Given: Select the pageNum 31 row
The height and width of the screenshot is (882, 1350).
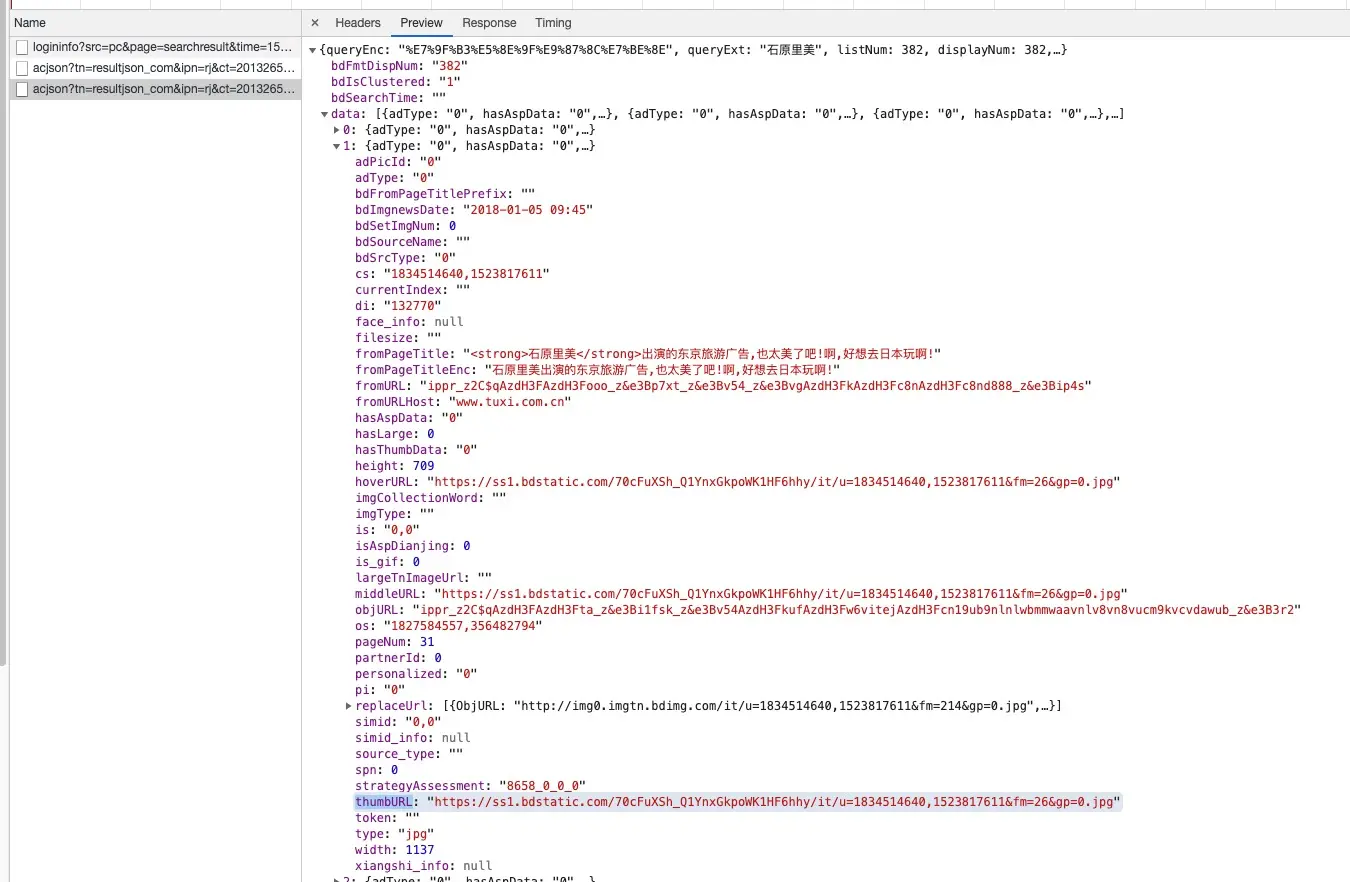Looking at the screenshot, I should pyautogui.click(x=395, y=642).
